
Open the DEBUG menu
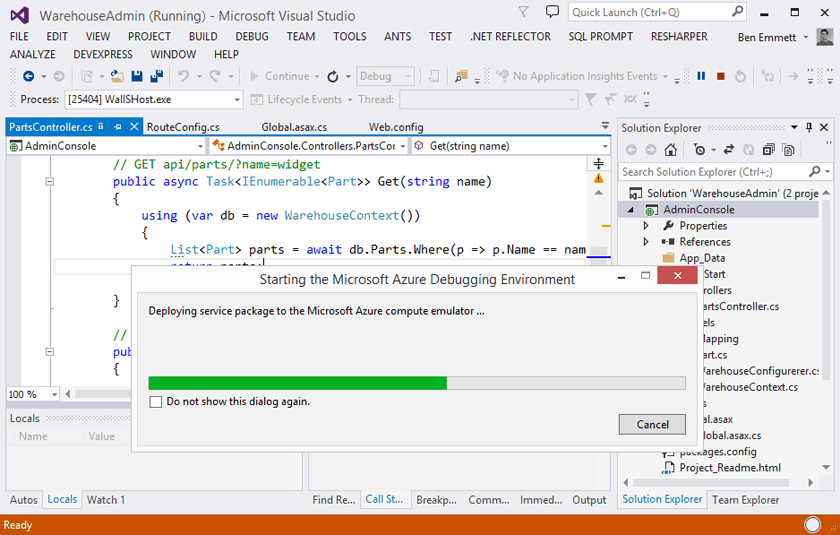point(252,36)
